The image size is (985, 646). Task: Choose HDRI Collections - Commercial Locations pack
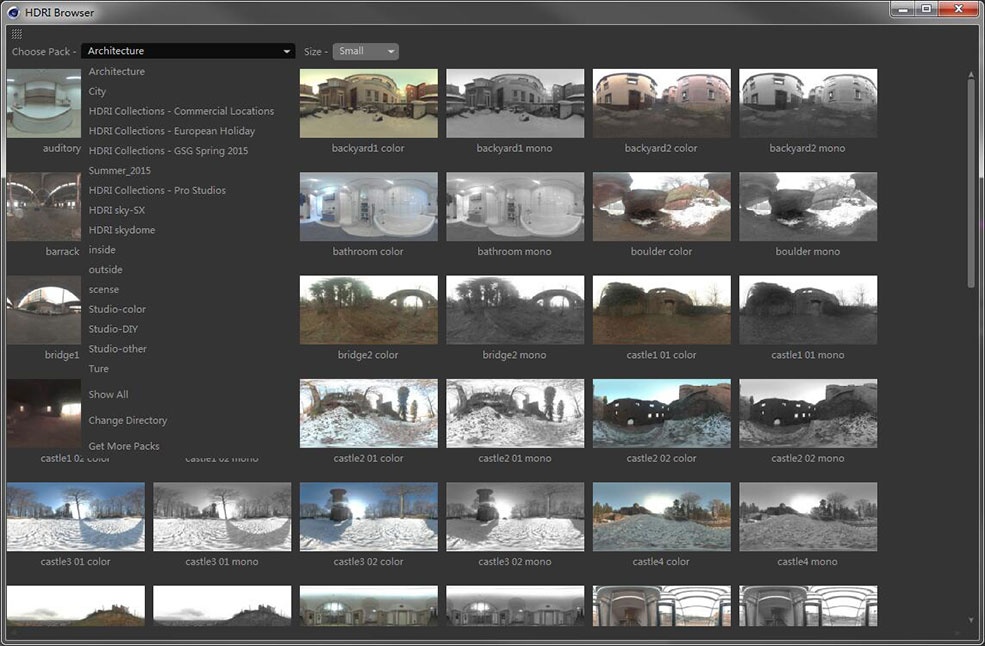pyautogui.click(x=181, y=111)
